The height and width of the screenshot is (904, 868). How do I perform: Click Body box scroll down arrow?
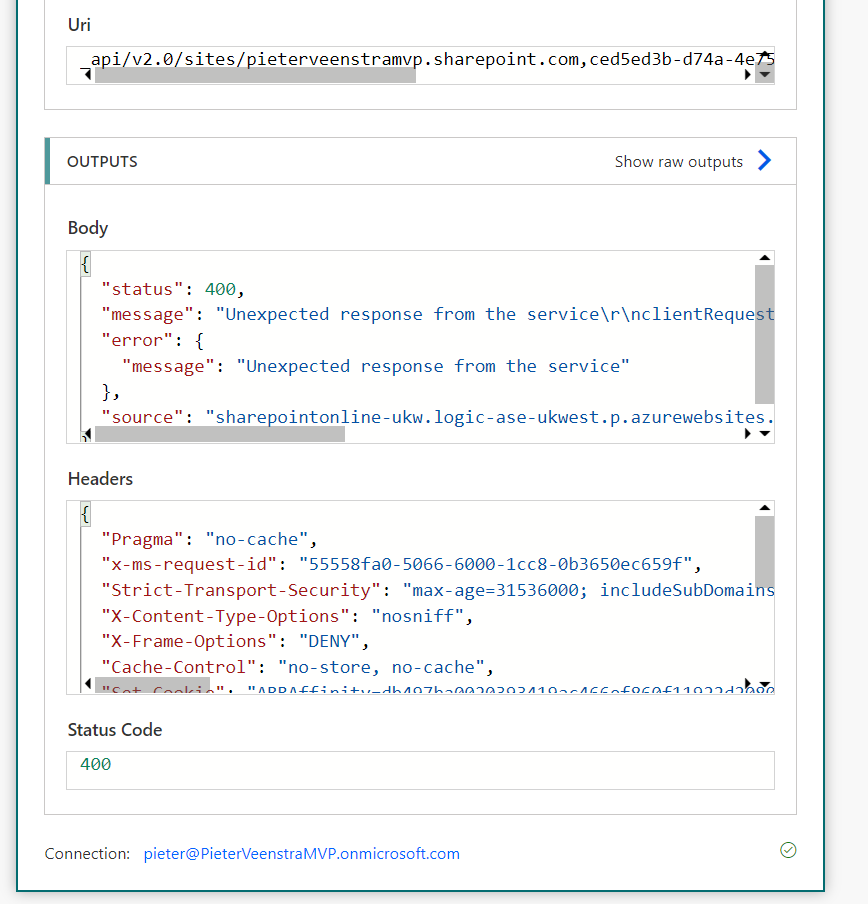pos(765,434)
